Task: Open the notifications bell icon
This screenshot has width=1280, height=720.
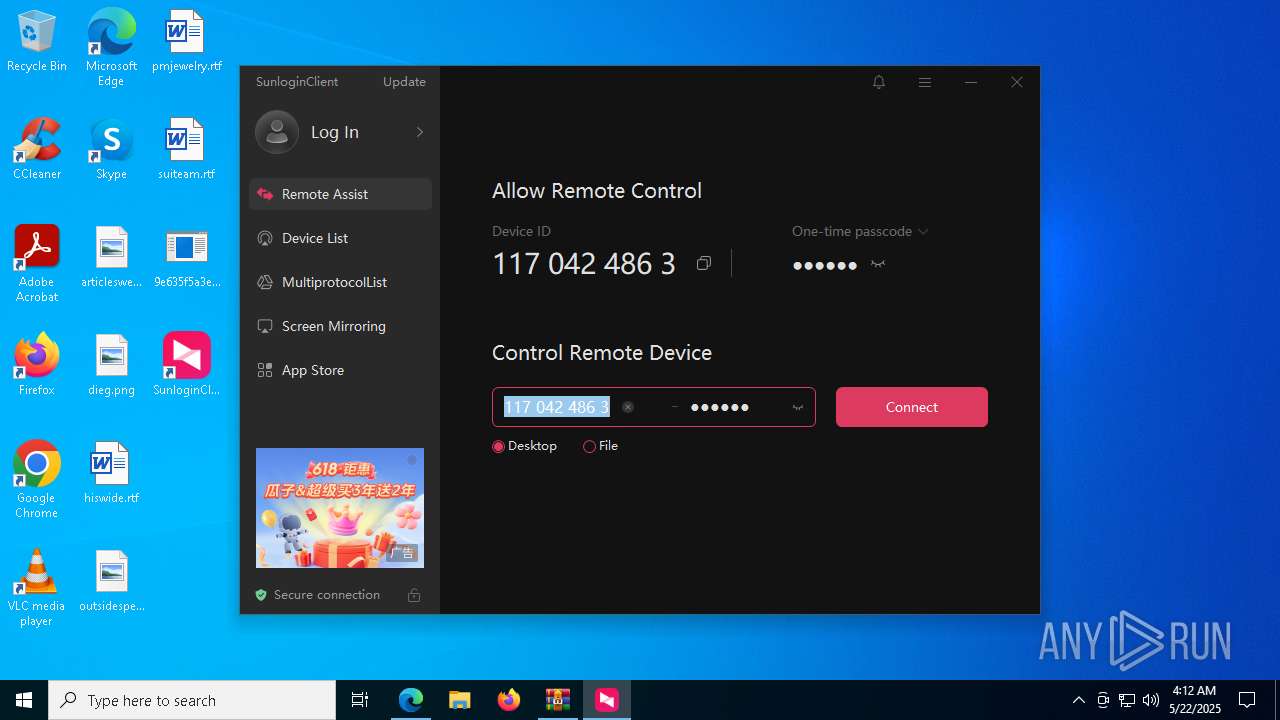Action: pyautogui.click(x=879, y=82)
